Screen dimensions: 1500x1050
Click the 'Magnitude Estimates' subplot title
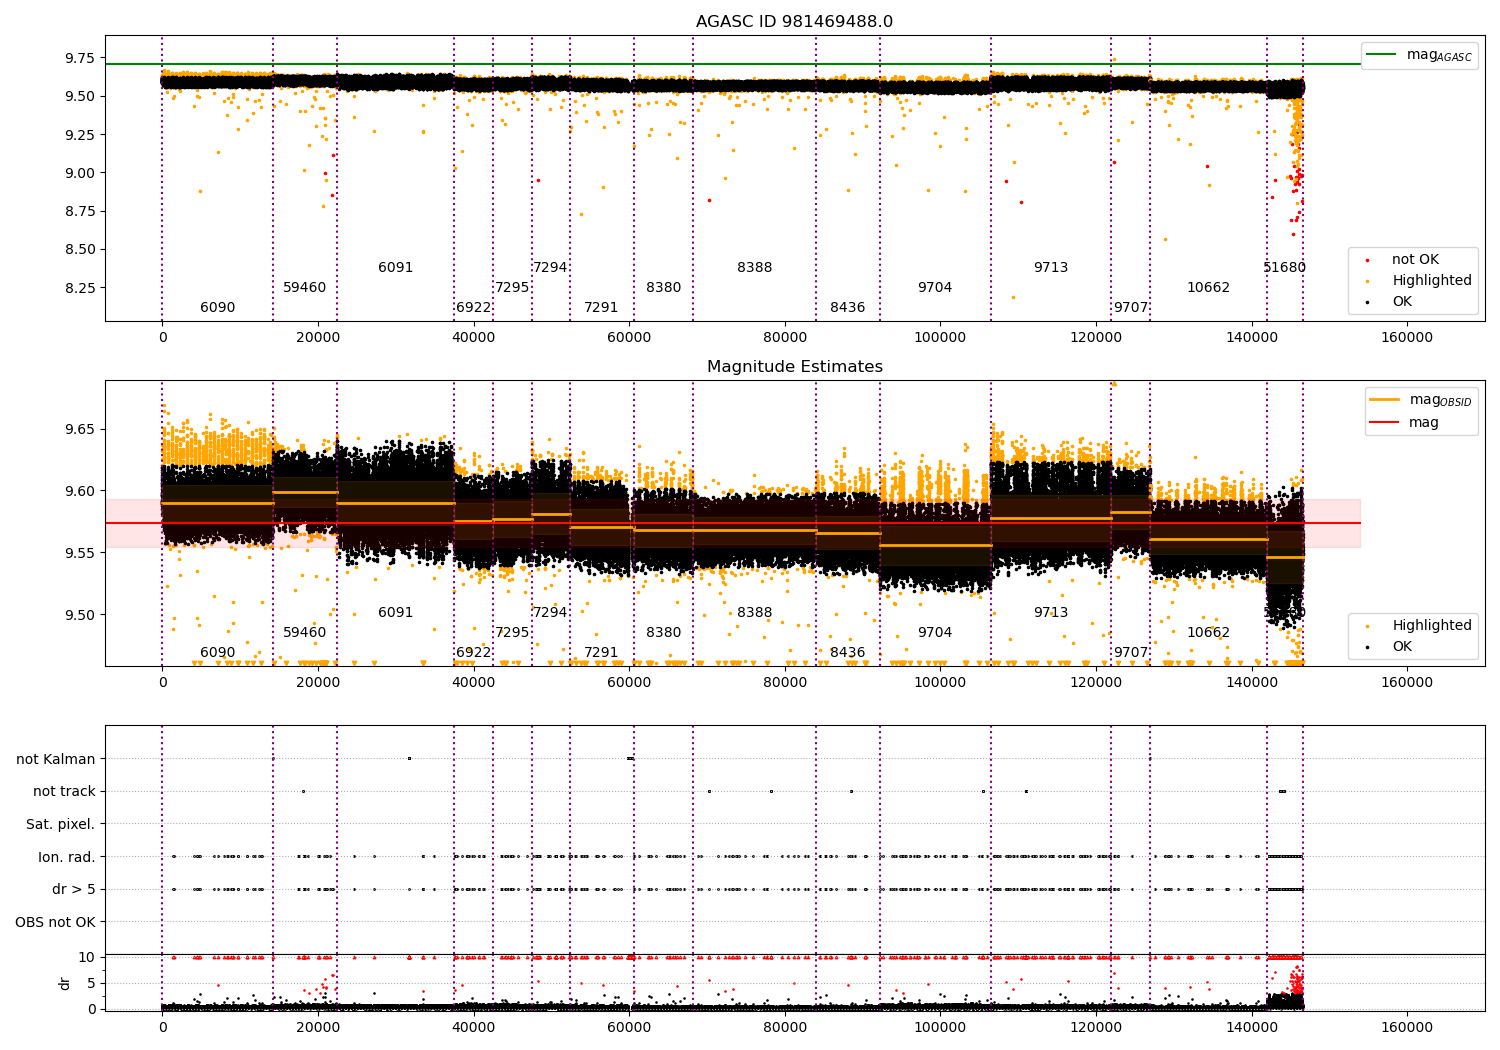(795, 367)
